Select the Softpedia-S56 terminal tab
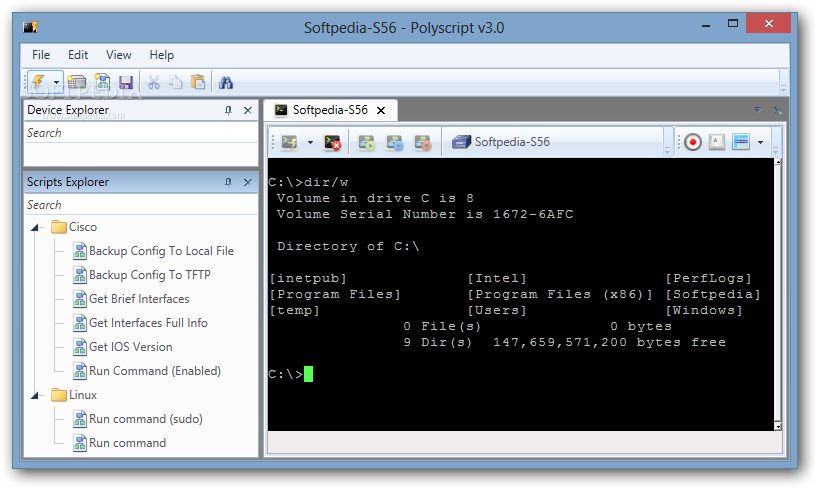This screenshot has height=489, width=818. 330,110
